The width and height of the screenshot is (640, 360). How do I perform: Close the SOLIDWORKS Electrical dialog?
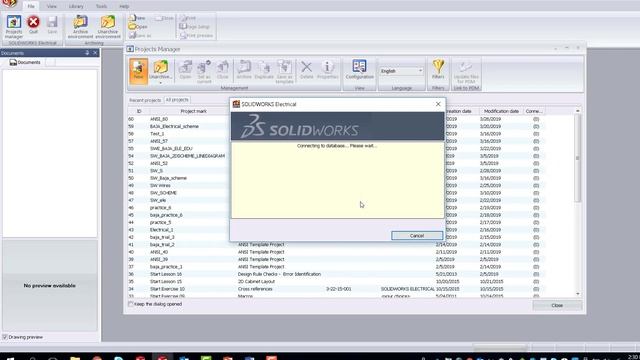click(x=438, y=104)
